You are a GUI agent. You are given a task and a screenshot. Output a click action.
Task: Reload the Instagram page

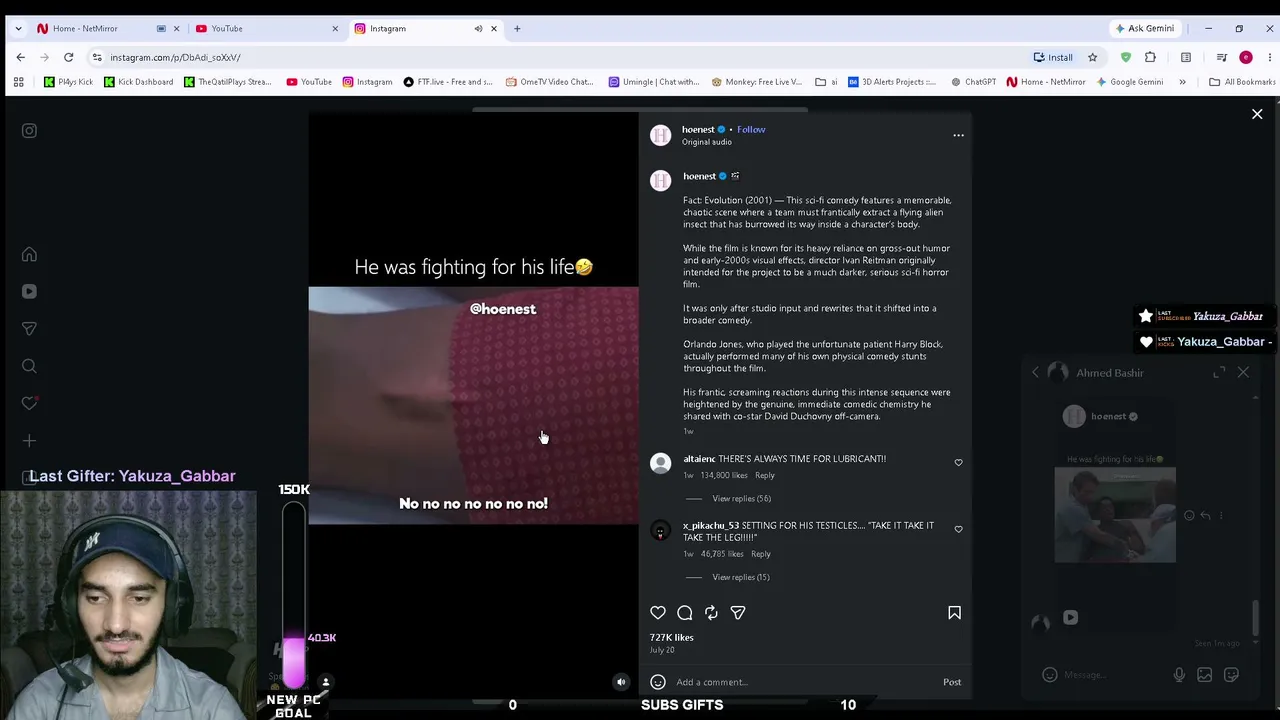coord(68,57)
